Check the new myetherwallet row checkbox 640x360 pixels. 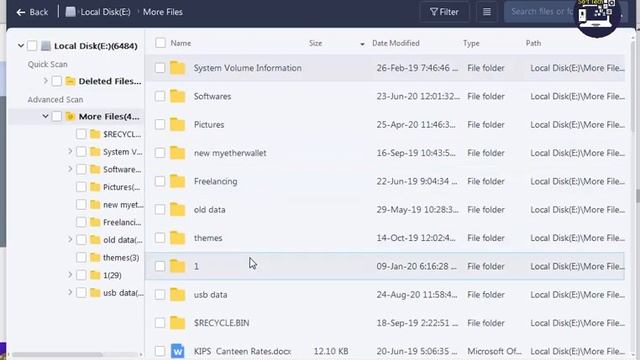(160, 153)
